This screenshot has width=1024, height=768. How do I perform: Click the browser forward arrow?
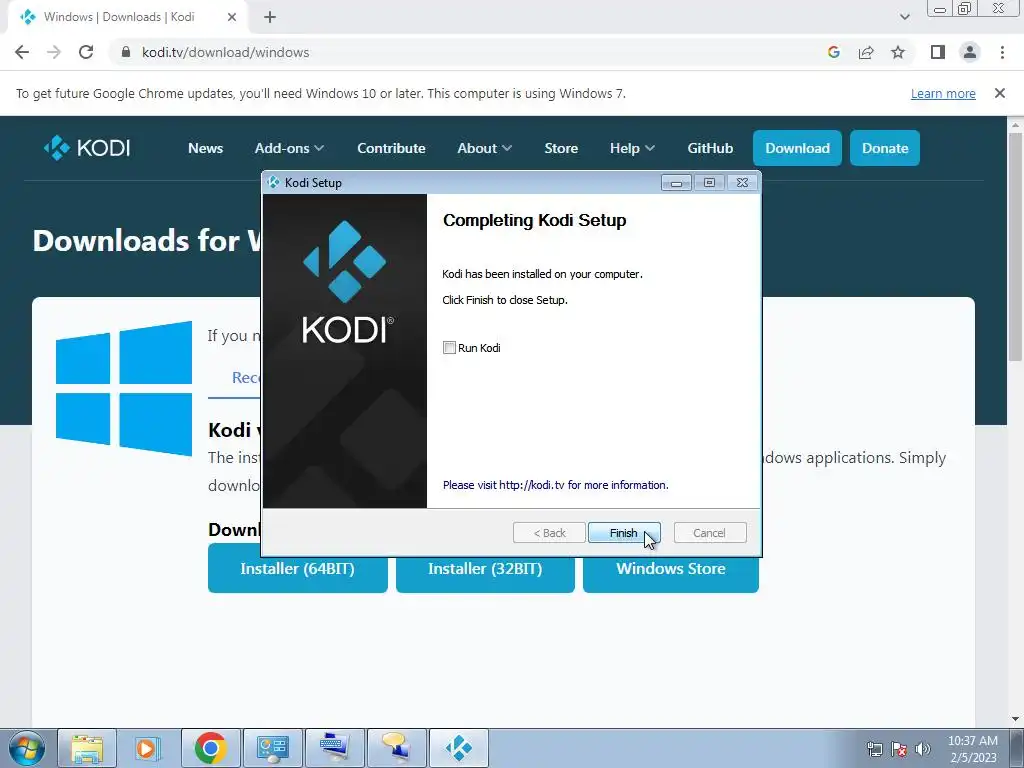[x=54, y=52]
